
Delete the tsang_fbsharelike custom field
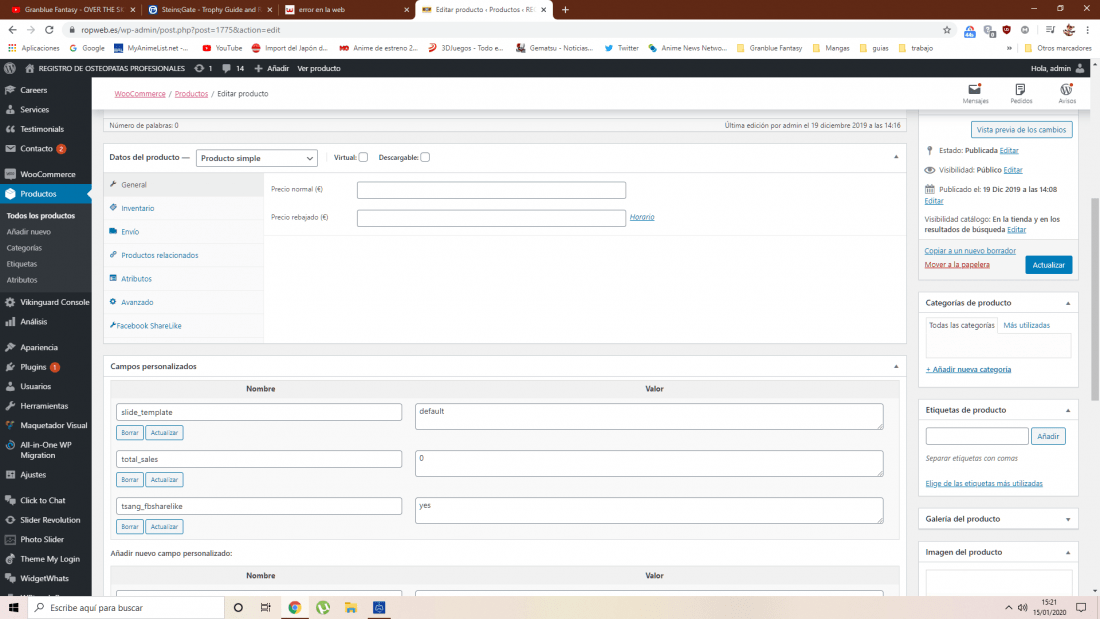point(130,526)
